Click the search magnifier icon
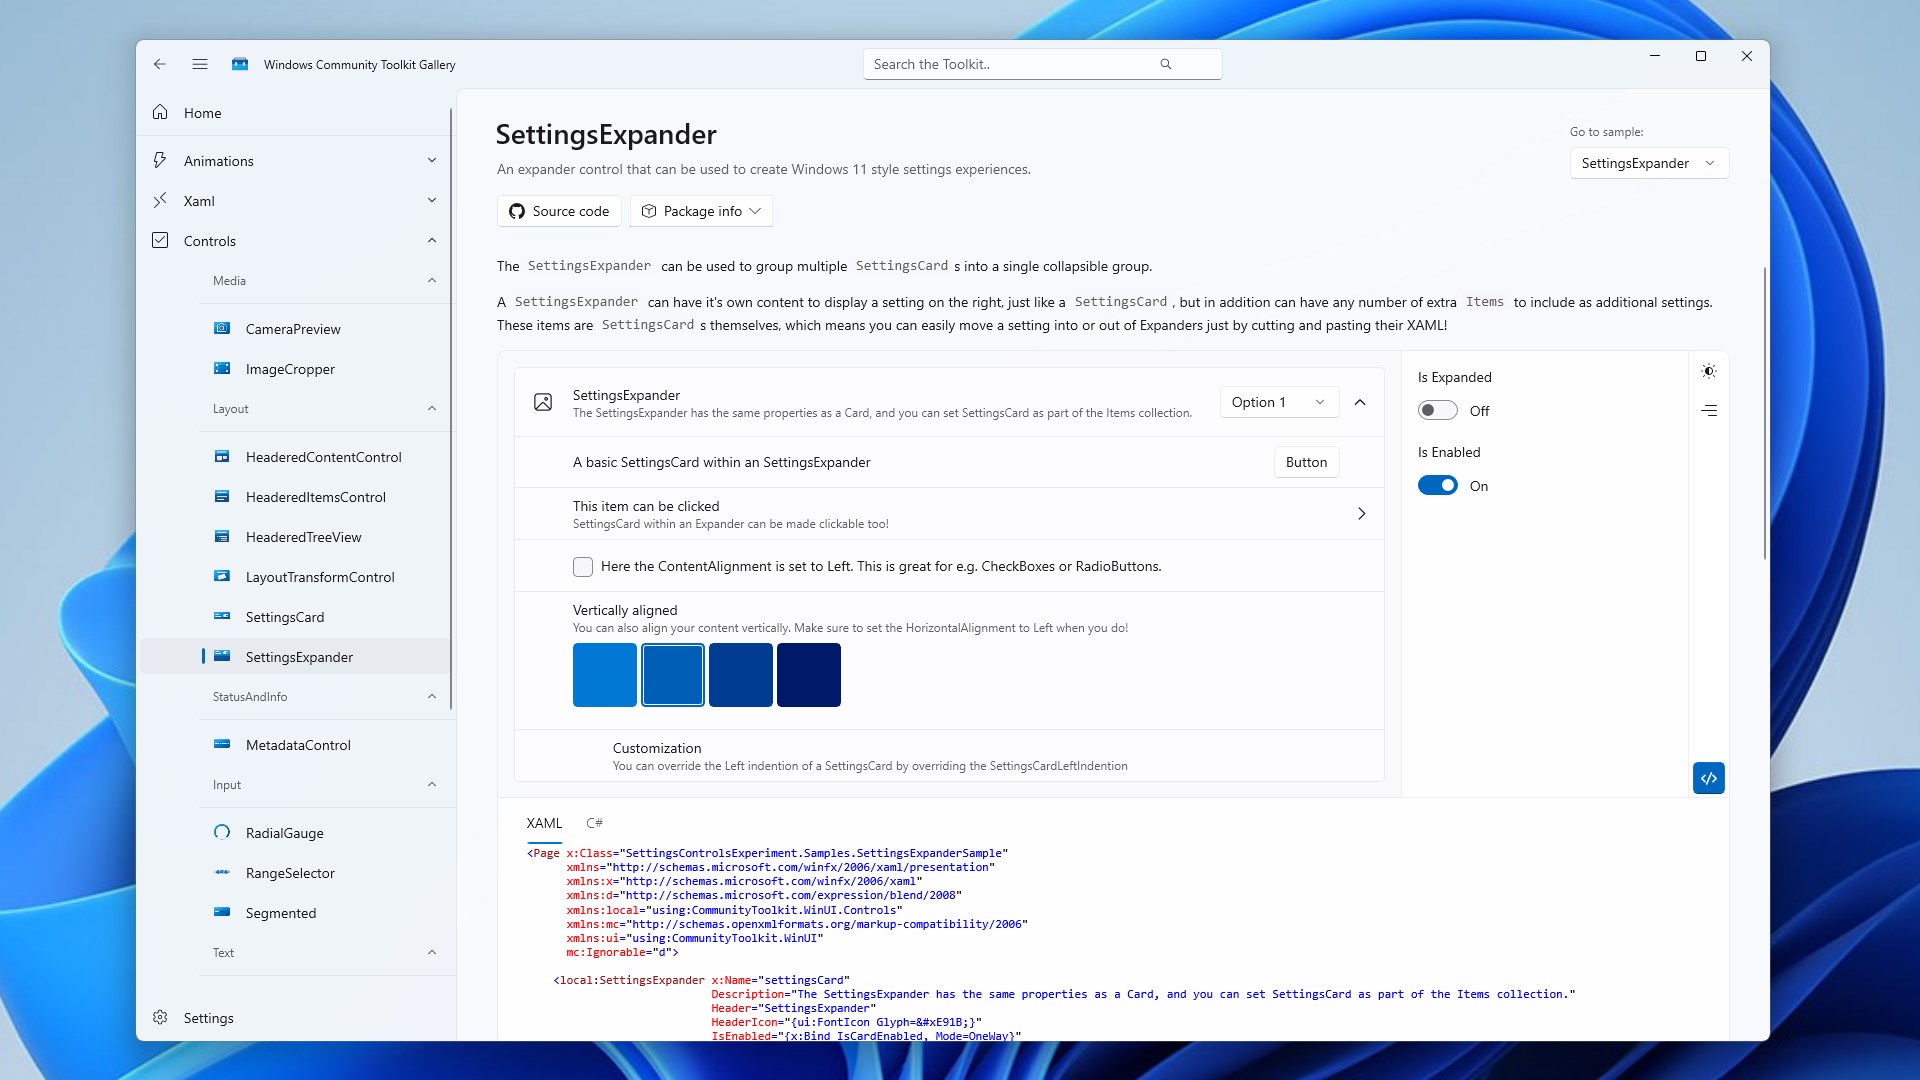 tap(1165, 64)
